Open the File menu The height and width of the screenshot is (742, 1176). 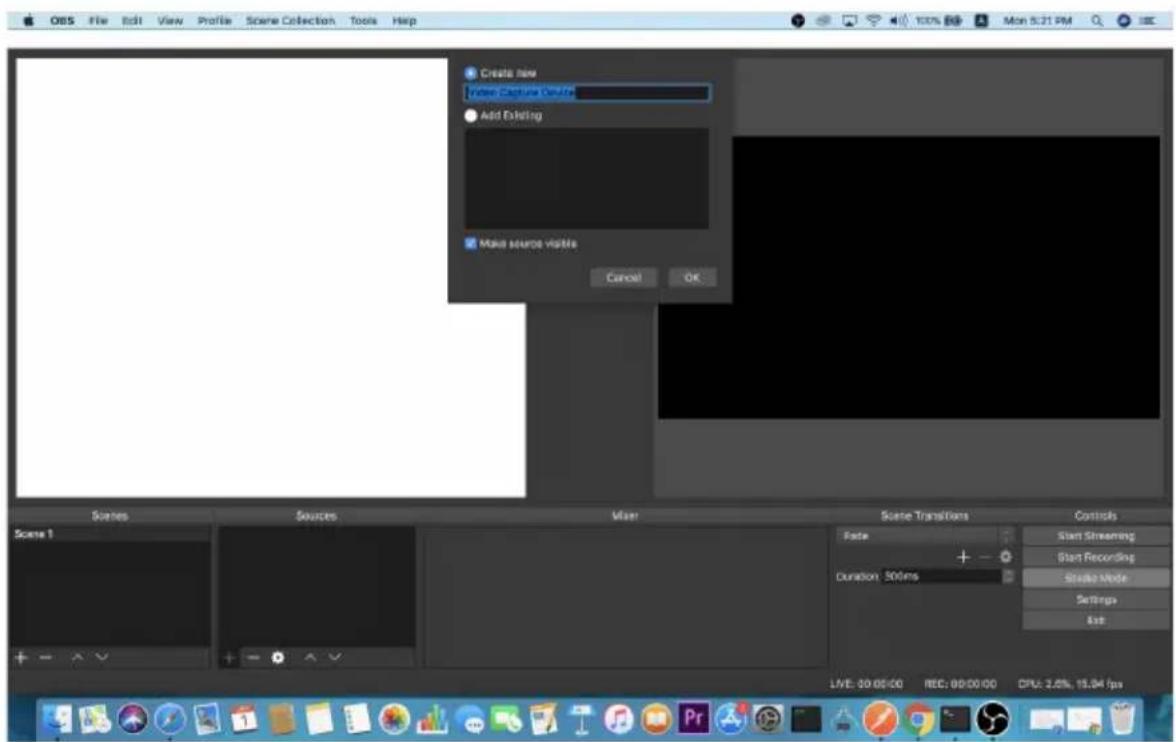98,21
